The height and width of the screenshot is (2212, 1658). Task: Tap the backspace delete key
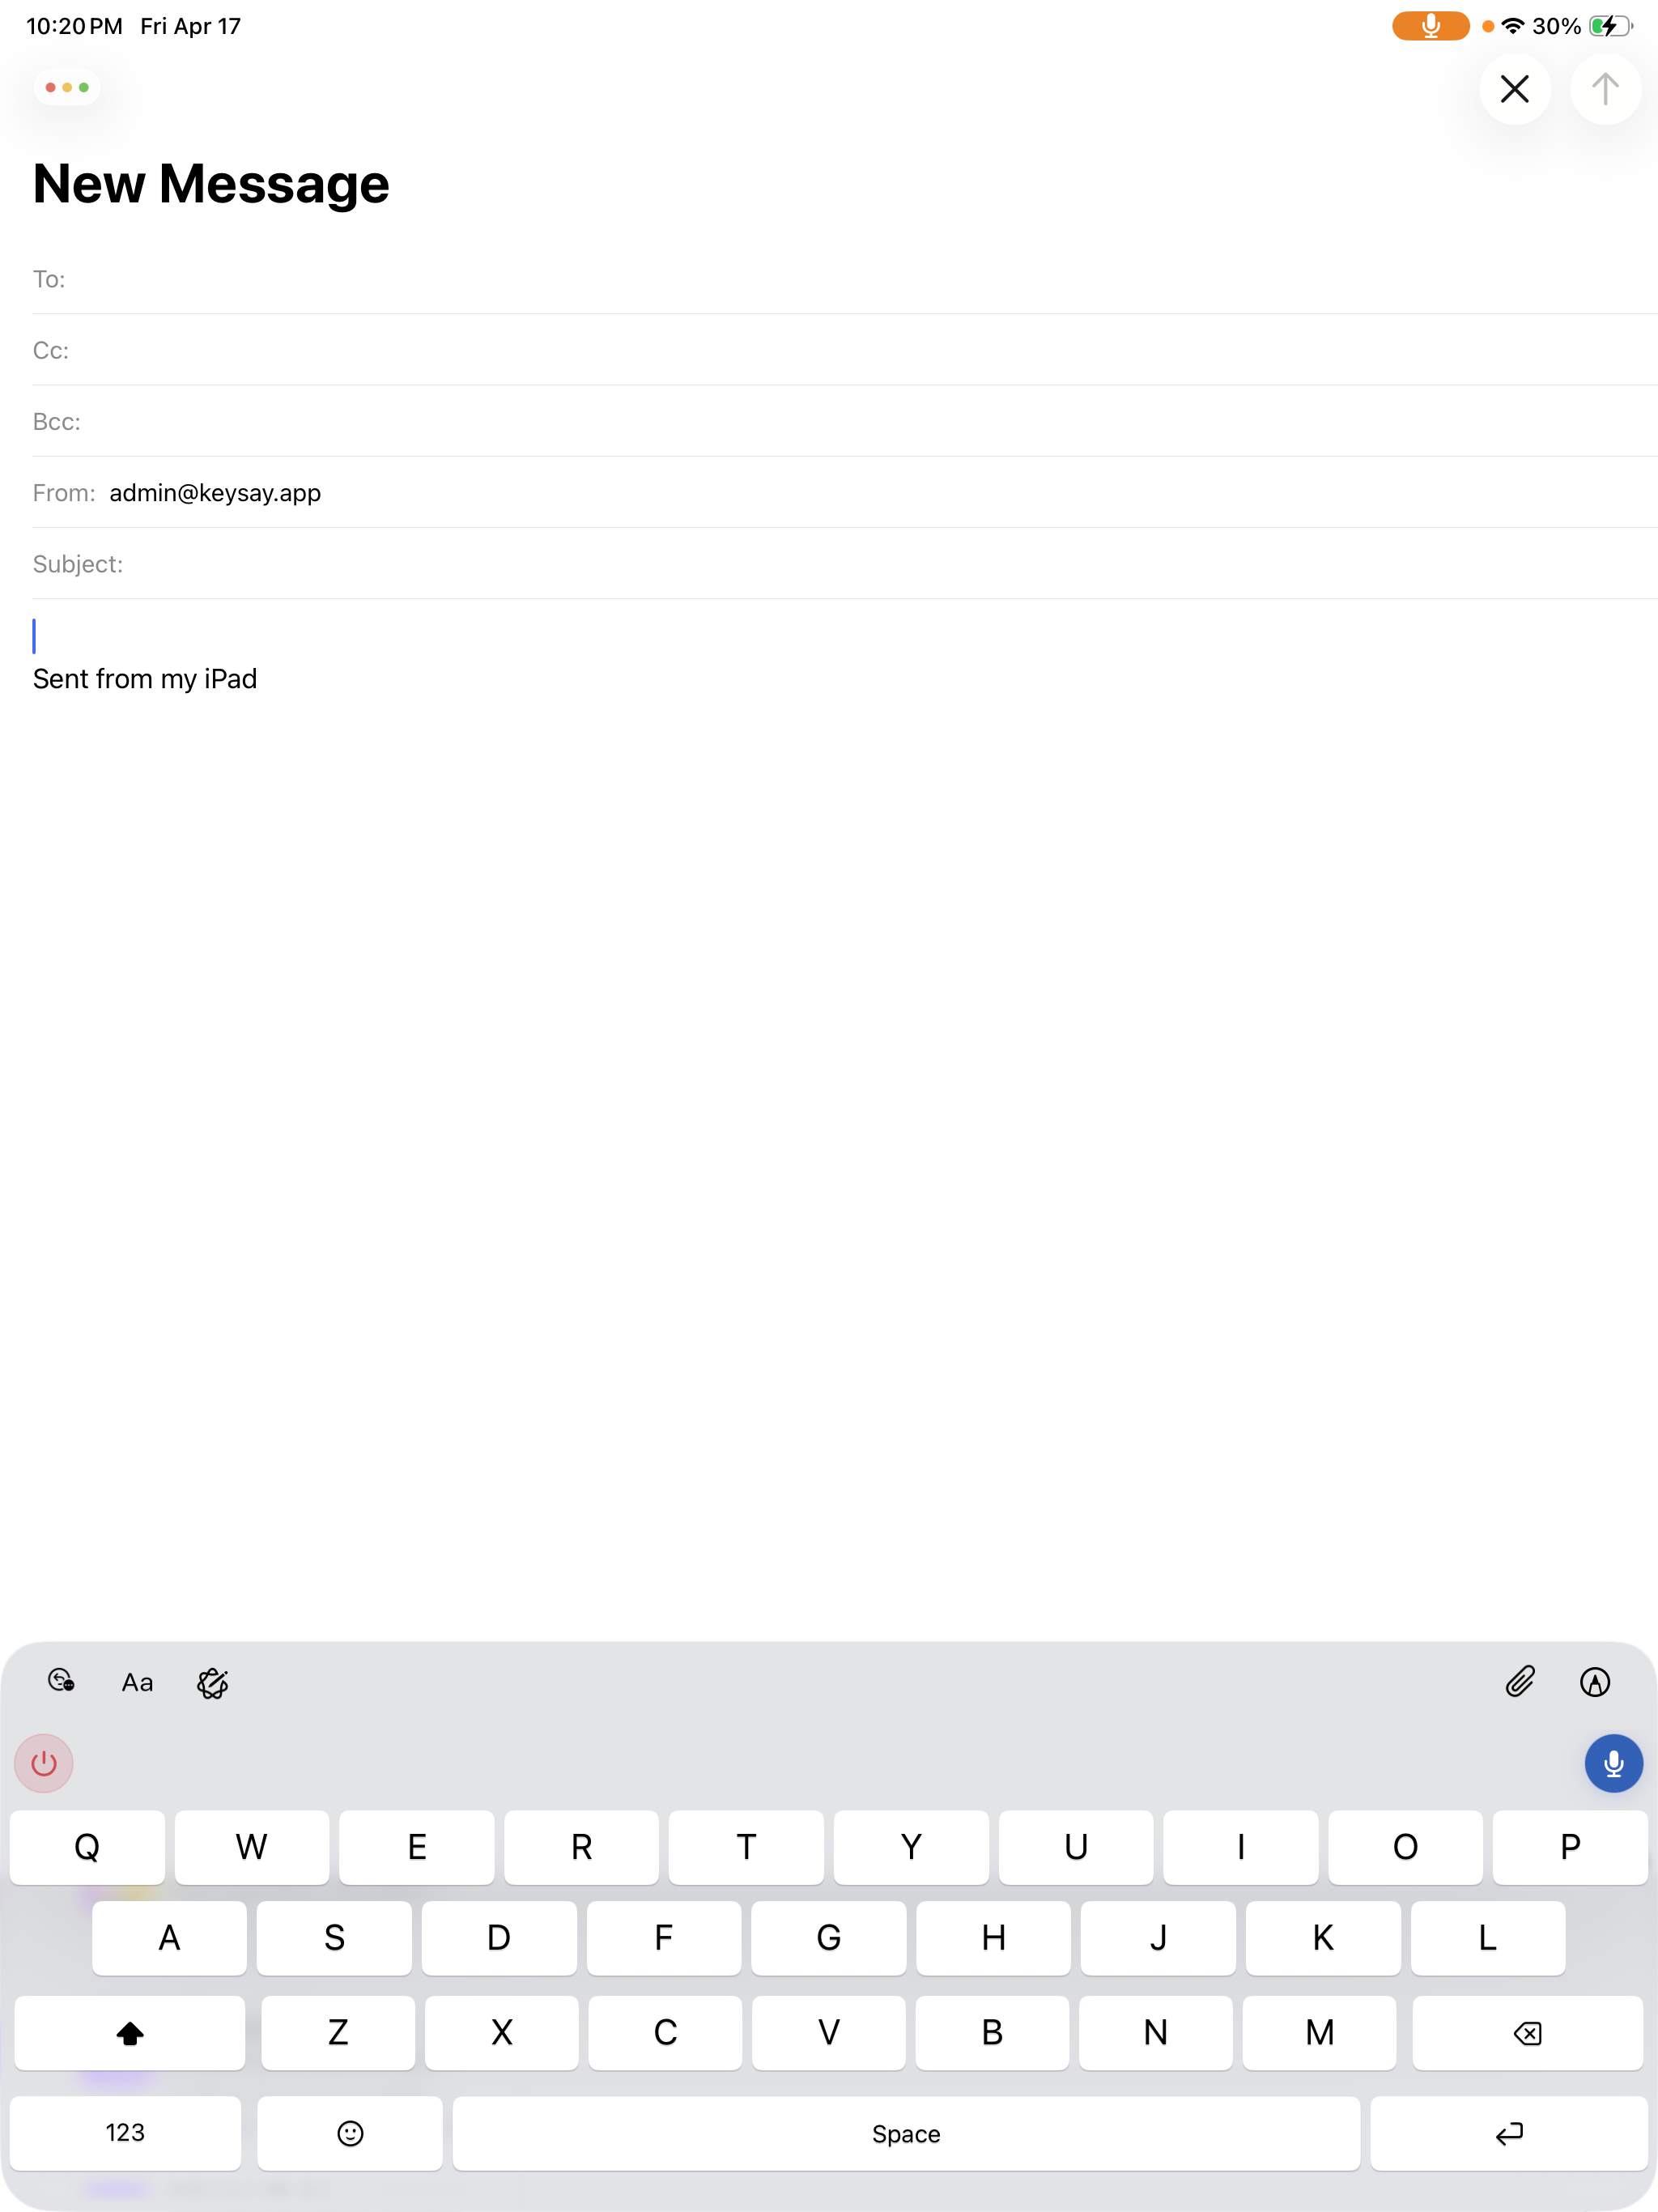pyautogui.click(x=1527, y=2032)
